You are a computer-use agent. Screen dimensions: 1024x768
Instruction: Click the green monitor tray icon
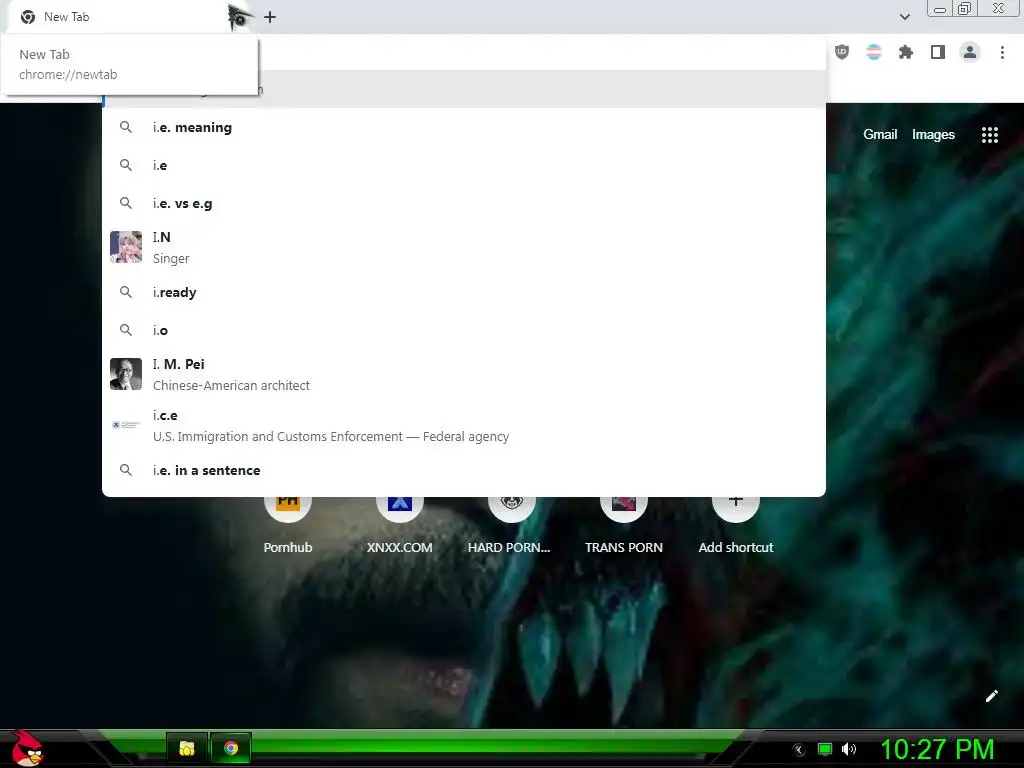pyautogui.click(x=825, y=749)
